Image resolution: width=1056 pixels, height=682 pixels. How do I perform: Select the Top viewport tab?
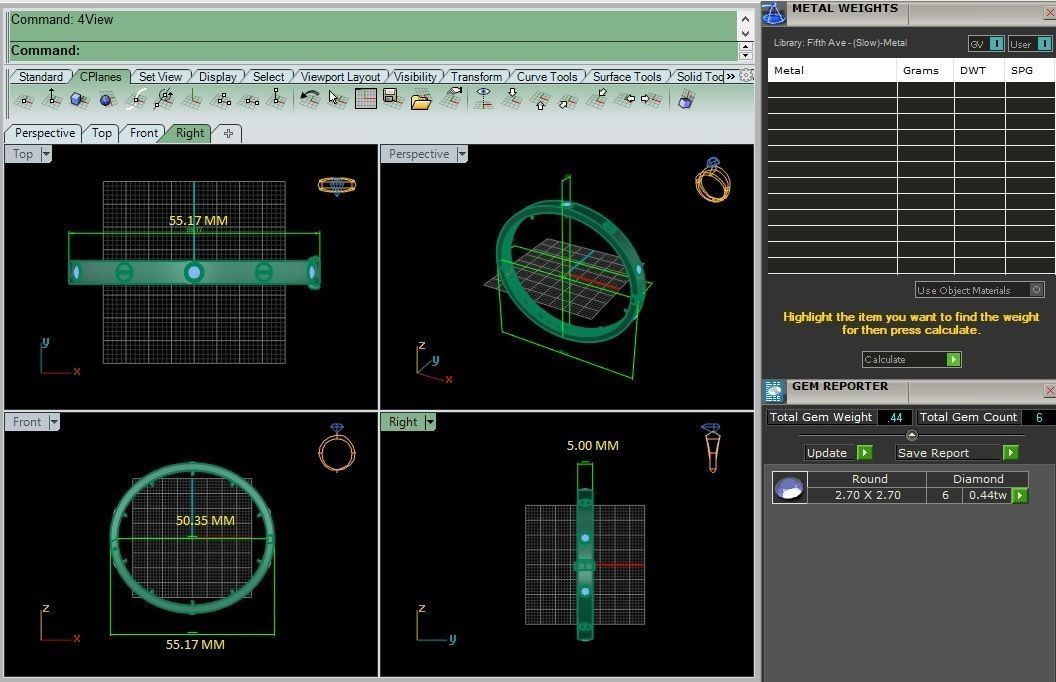tap(102, 133)
